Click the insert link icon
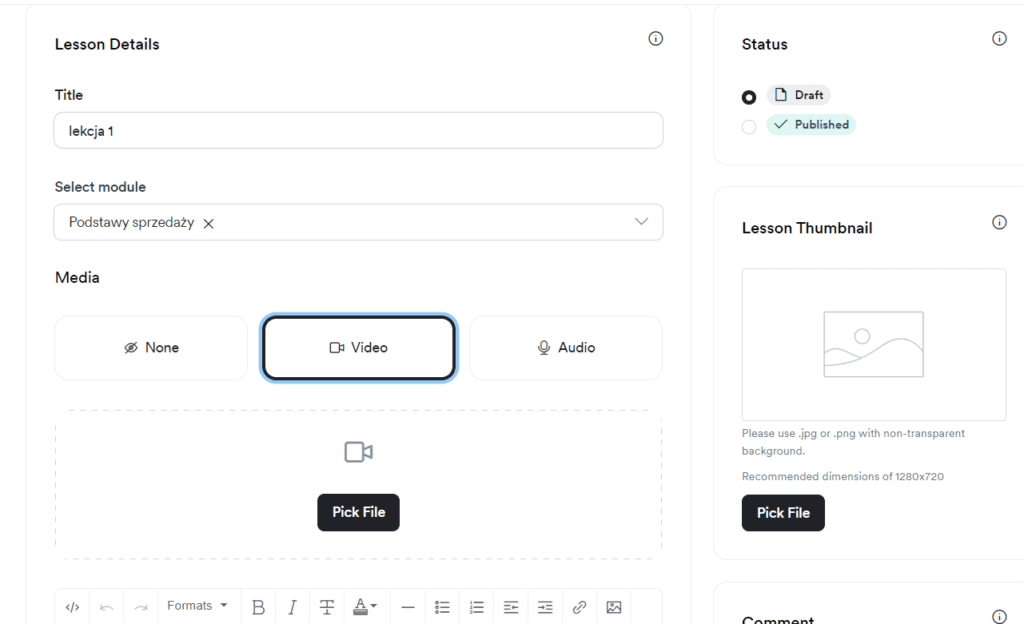1024x624 pixels. pos(579,607)
